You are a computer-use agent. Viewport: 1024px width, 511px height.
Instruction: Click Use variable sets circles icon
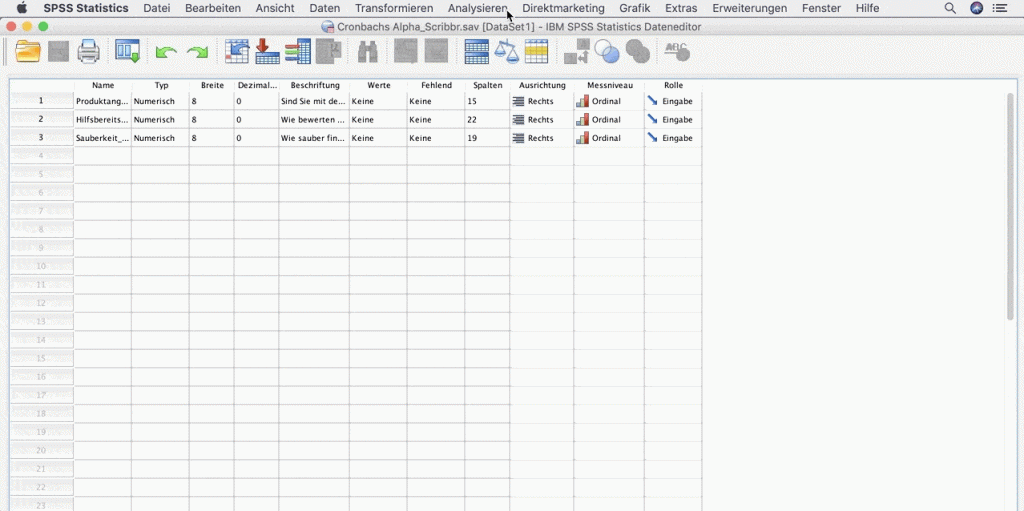pos(607,52)
